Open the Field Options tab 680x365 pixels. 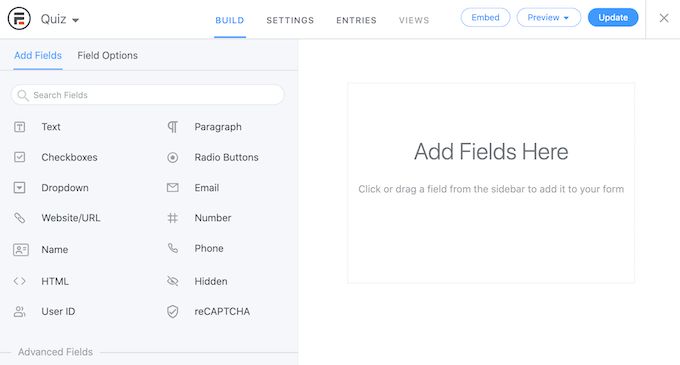(108, 55)
